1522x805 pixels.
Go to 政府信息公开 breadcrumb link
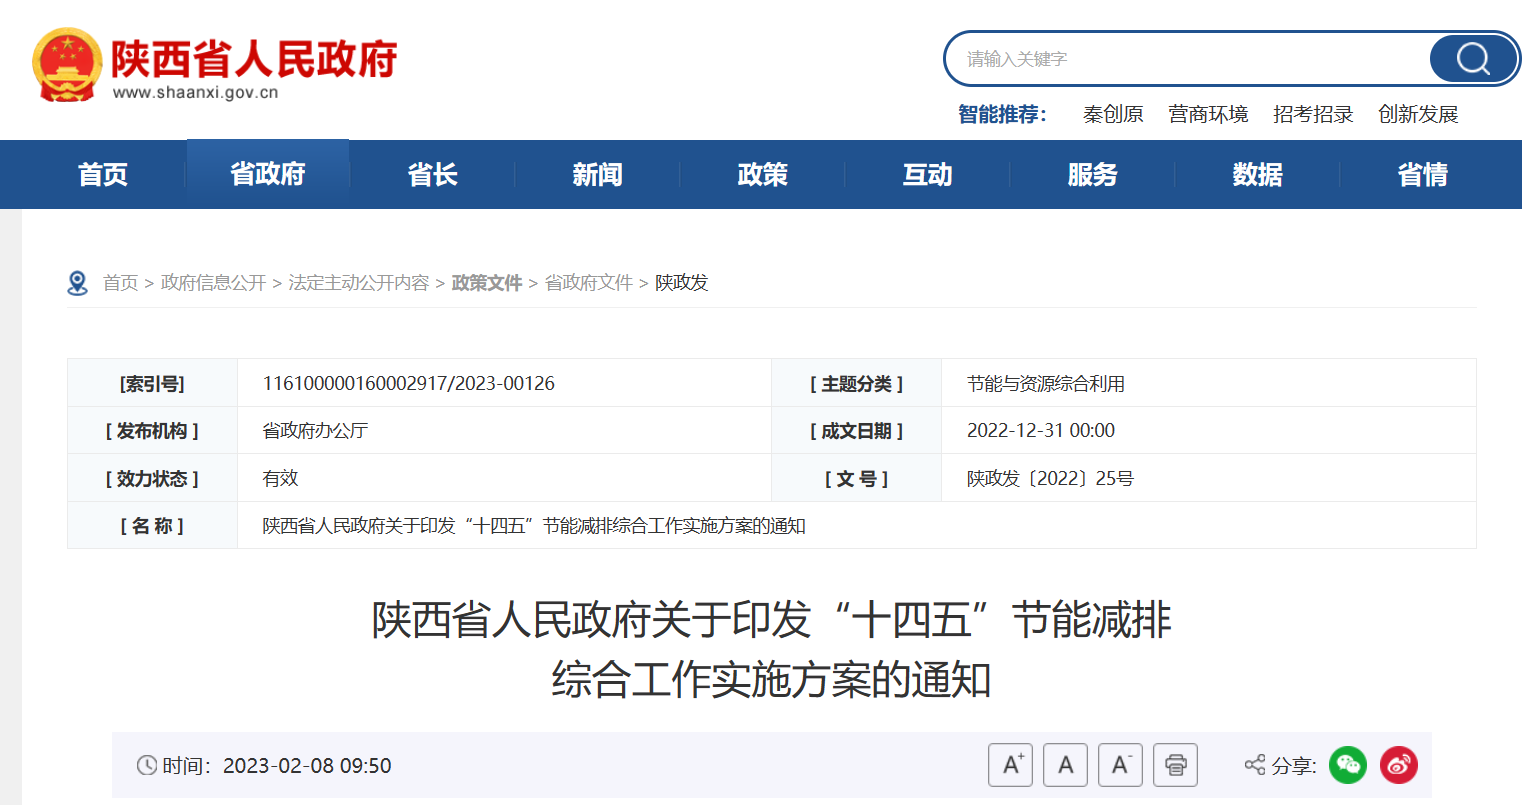[213, 283]
